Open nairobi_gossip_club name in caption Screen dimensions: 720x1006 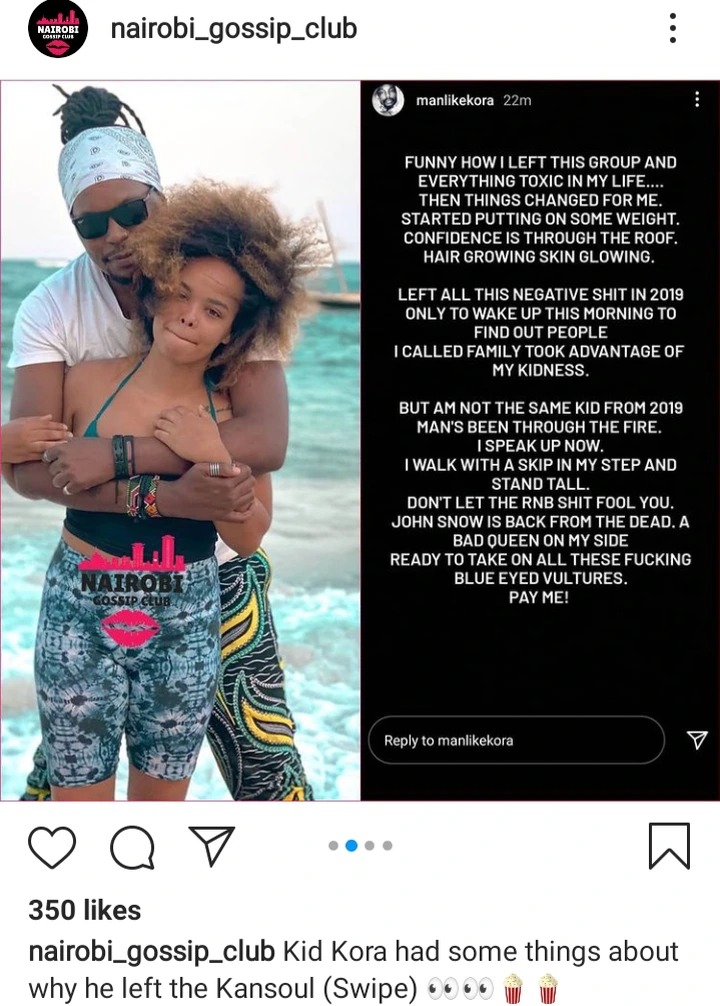tap(151, 951)
